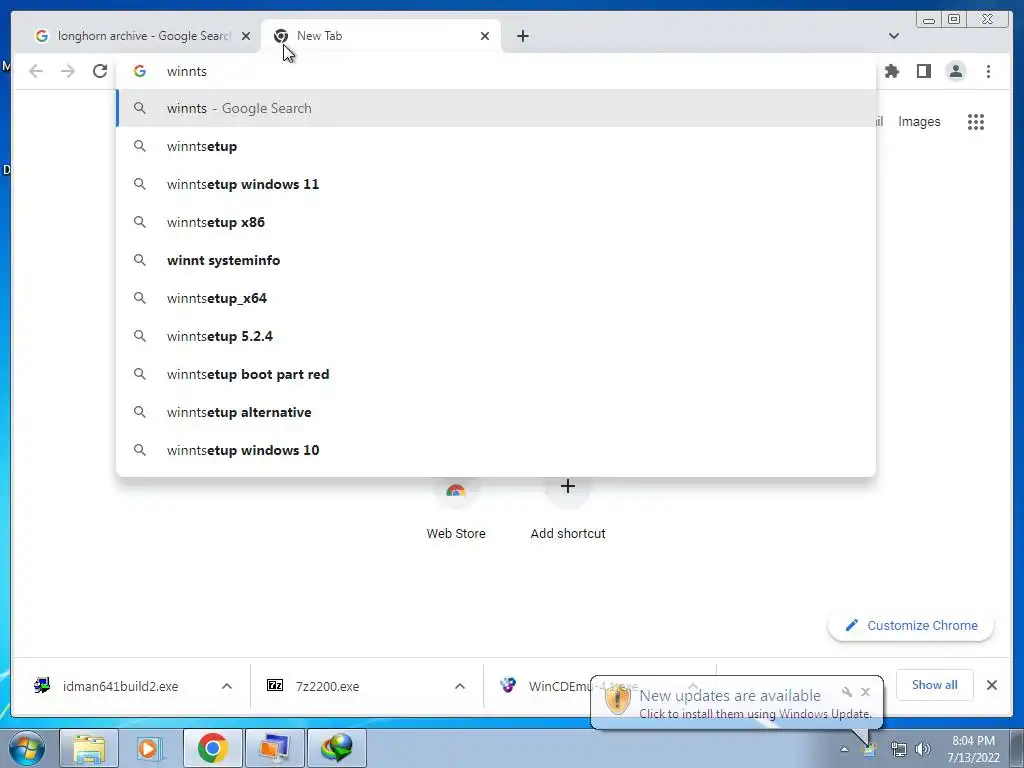Click the browser Forward arrow
The height and width of the screenshot is (768, 1024).
pyautogui.click(x=68, y=71)
